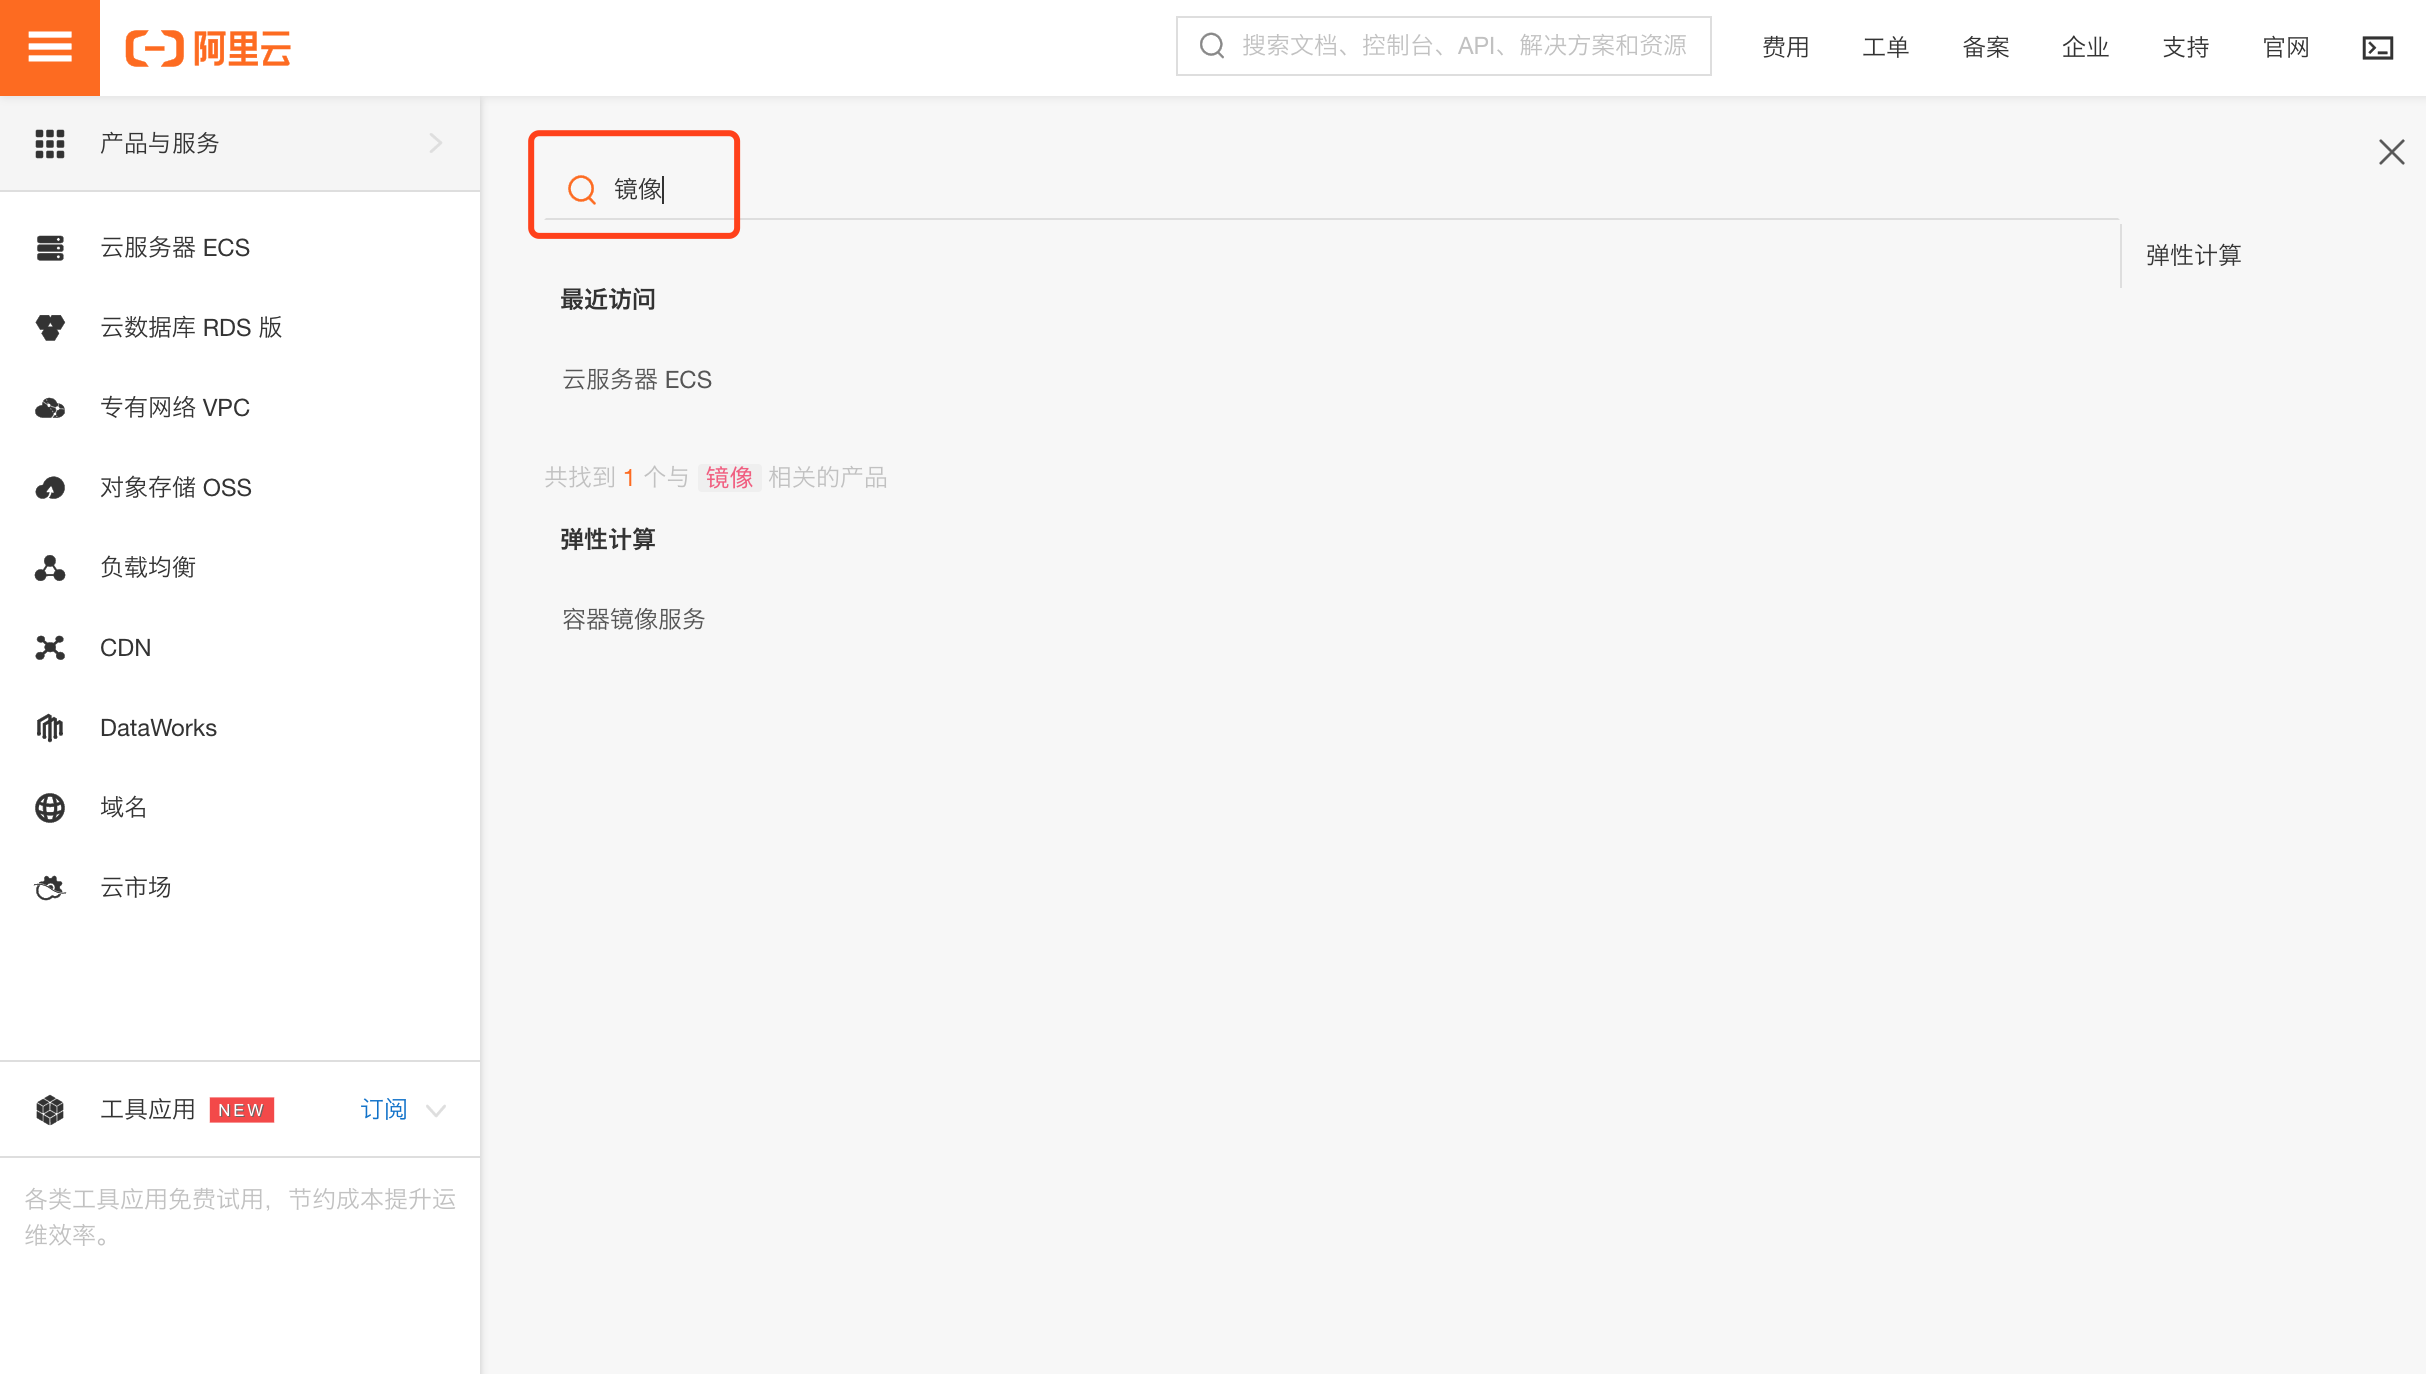Click the 工具应用 label
The image size is (2426, 1374).
click(147, 1110)
